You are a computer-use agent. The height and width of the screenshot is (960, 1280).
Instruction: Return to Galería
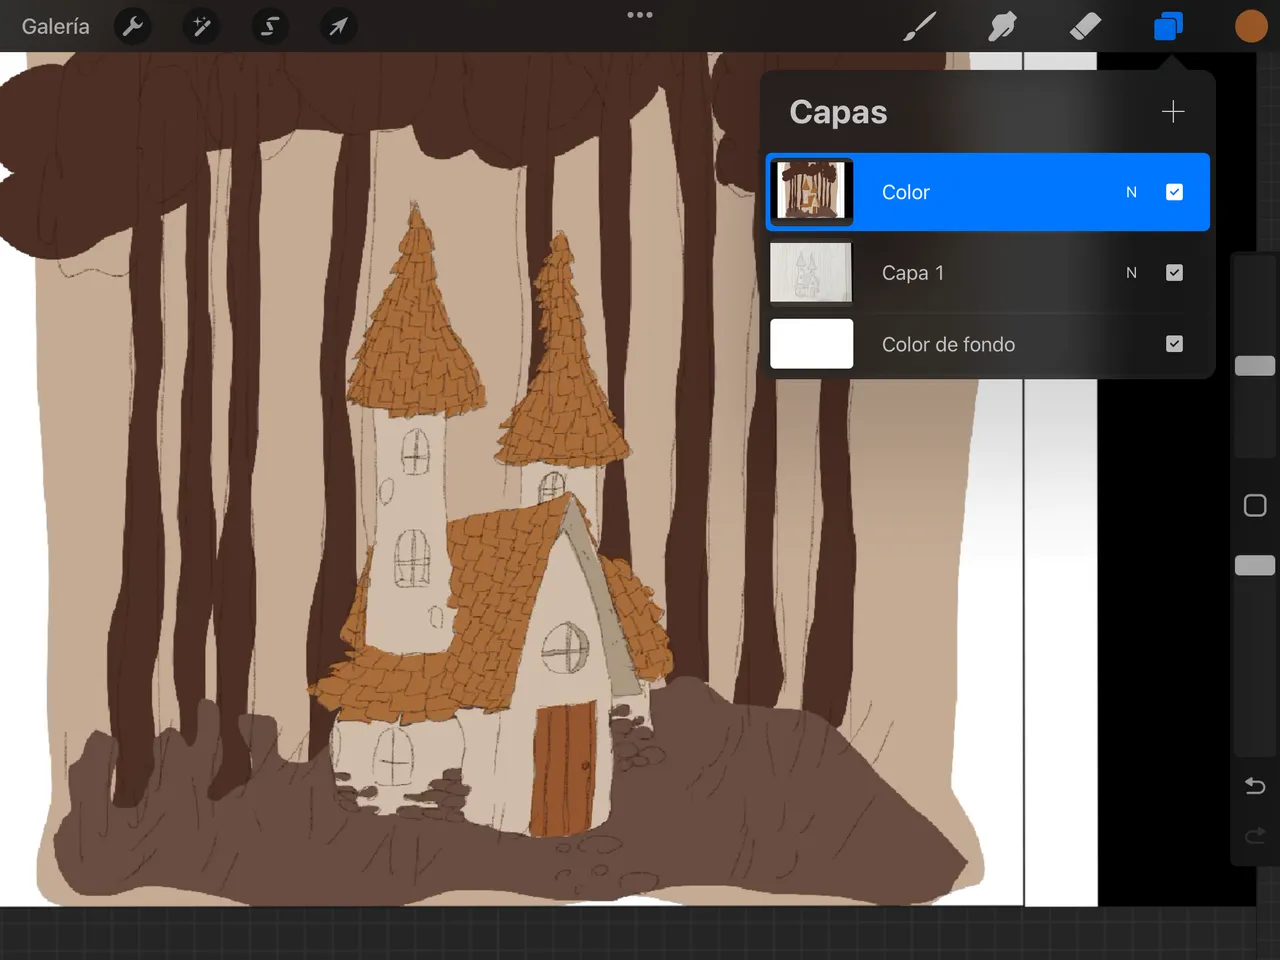[x=56, y=26]
